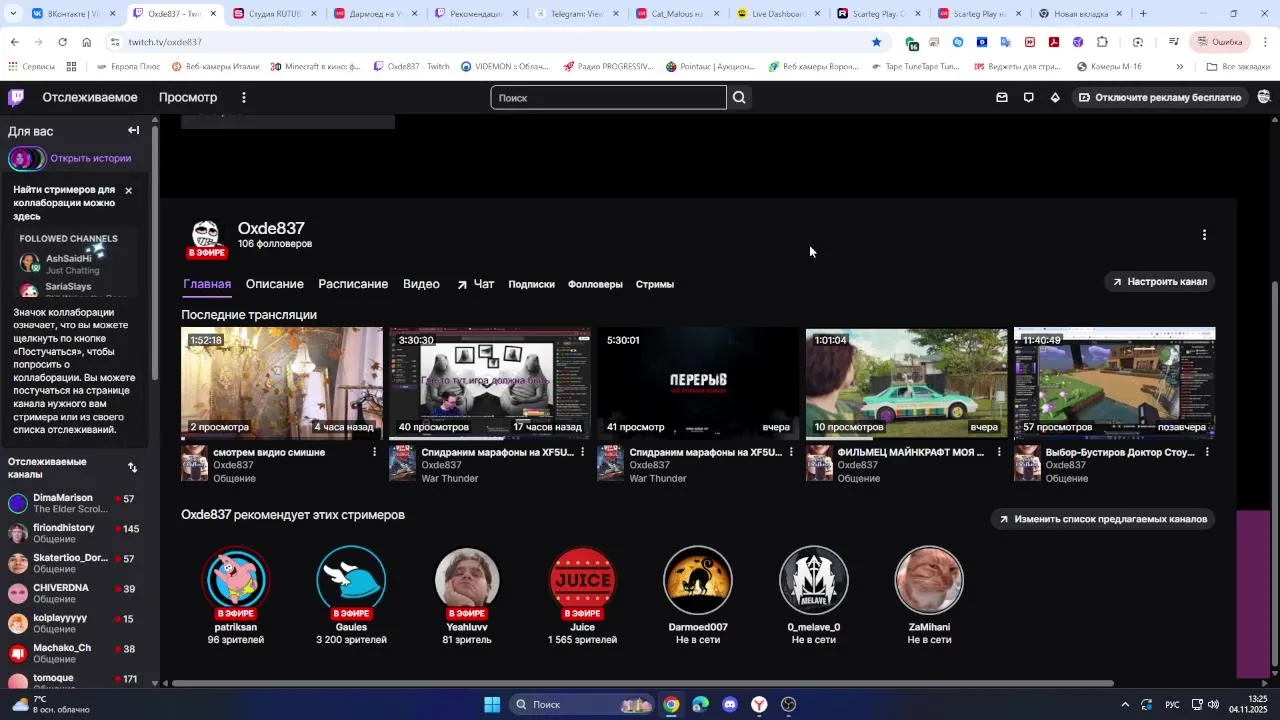Open recommended streamer Darmoed007
Image resolution: width=1280 pixels, height=720 pixels.
[698, 595]
